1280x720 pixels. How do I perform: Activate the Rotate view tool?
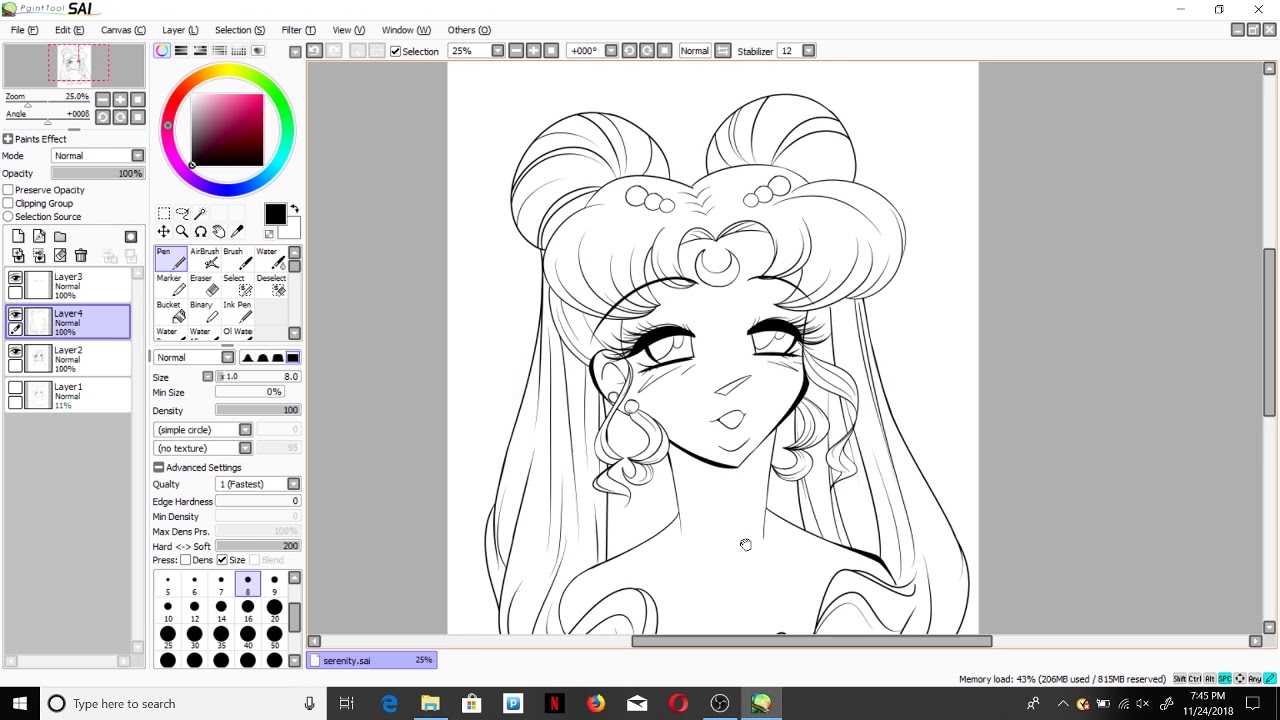[x=200, y=231]
